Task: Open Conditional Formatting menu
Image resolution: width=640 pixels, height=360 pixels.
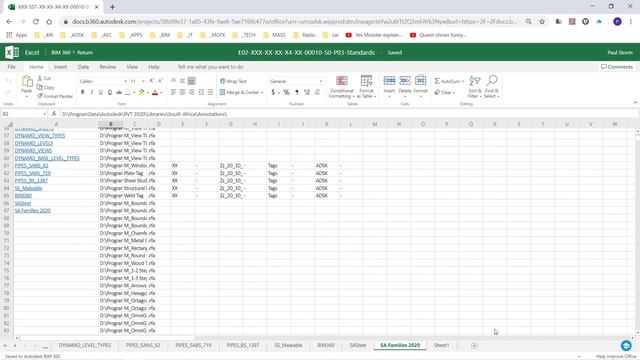Action: tap(342, 87)
